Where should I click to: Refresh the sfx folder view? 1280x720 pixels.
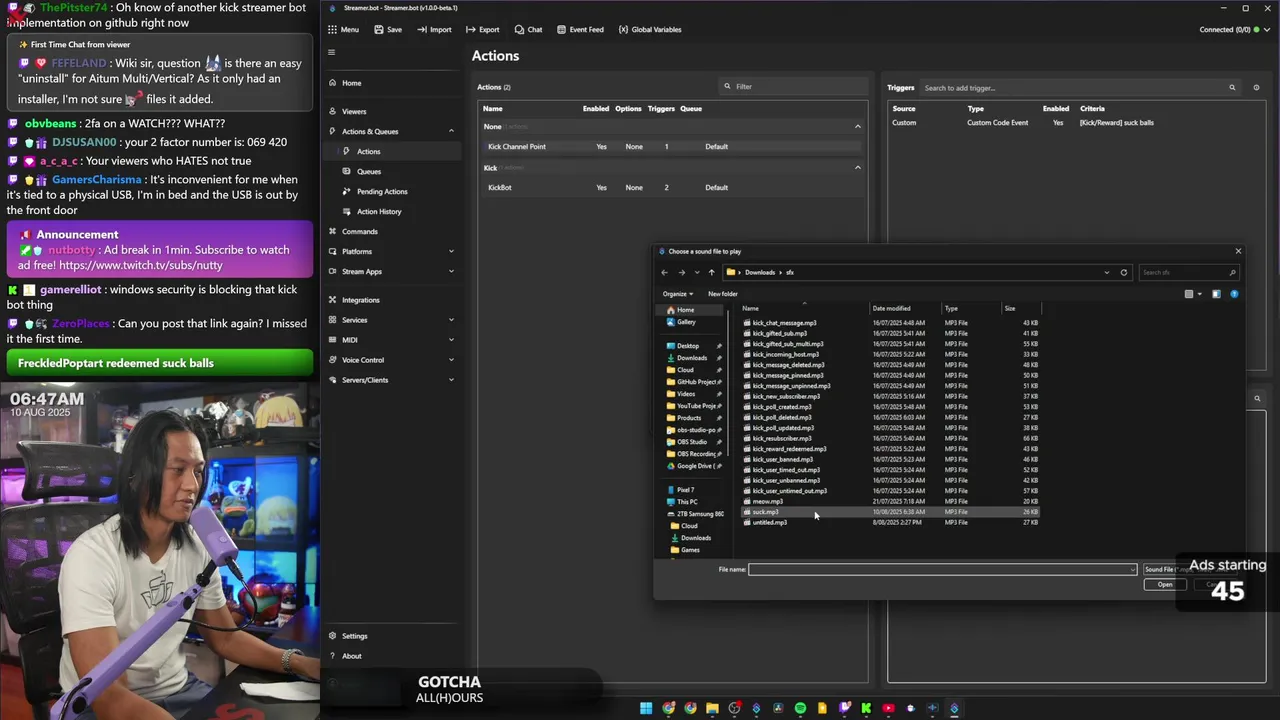coord(1123,272)
